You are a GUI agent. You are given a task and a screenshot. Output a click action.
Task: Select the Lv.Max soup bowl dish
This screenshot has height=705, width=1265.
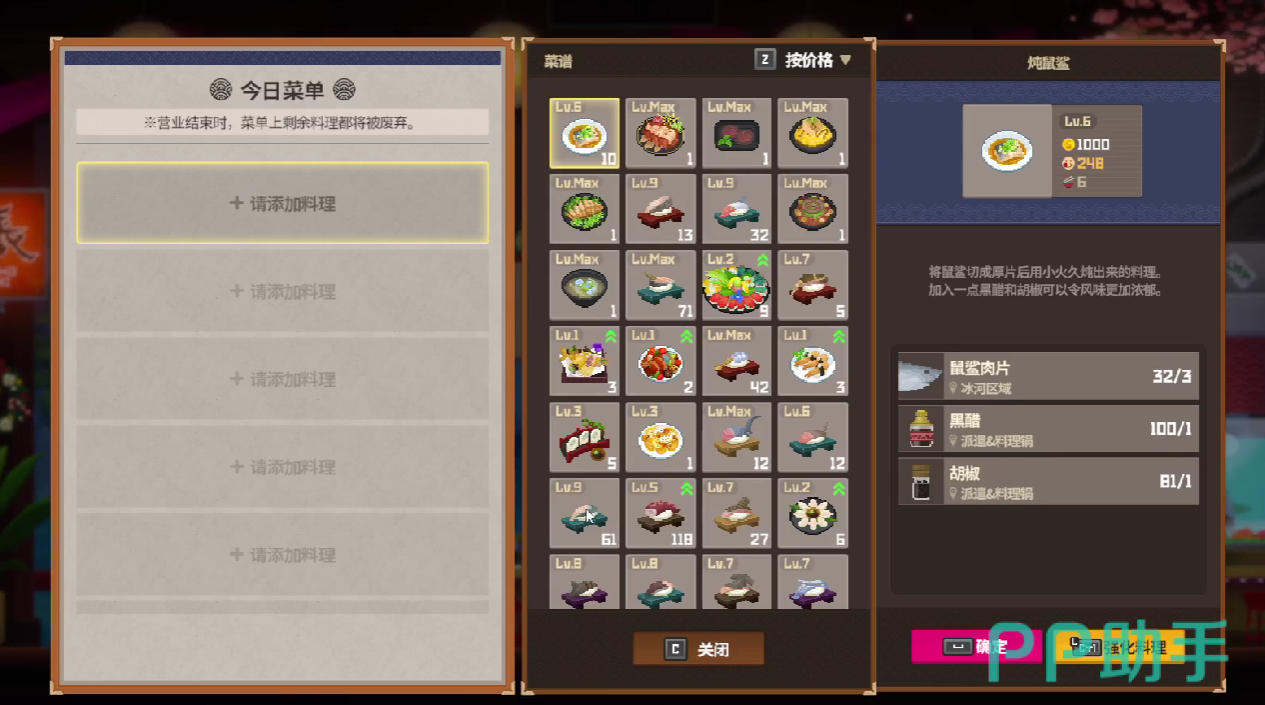[584, 285]
